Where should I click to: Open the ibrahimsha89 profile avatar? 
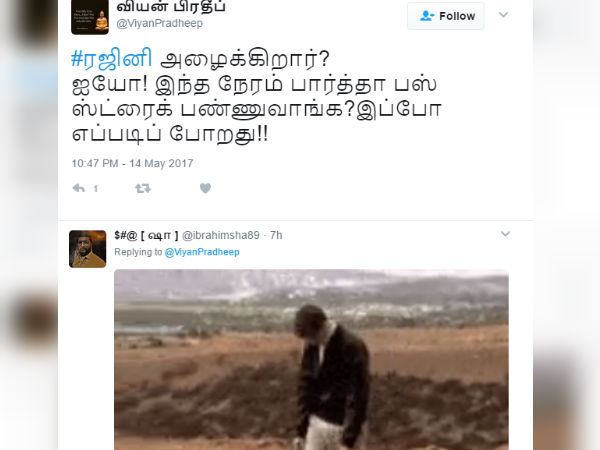click(x=88, y=249)
